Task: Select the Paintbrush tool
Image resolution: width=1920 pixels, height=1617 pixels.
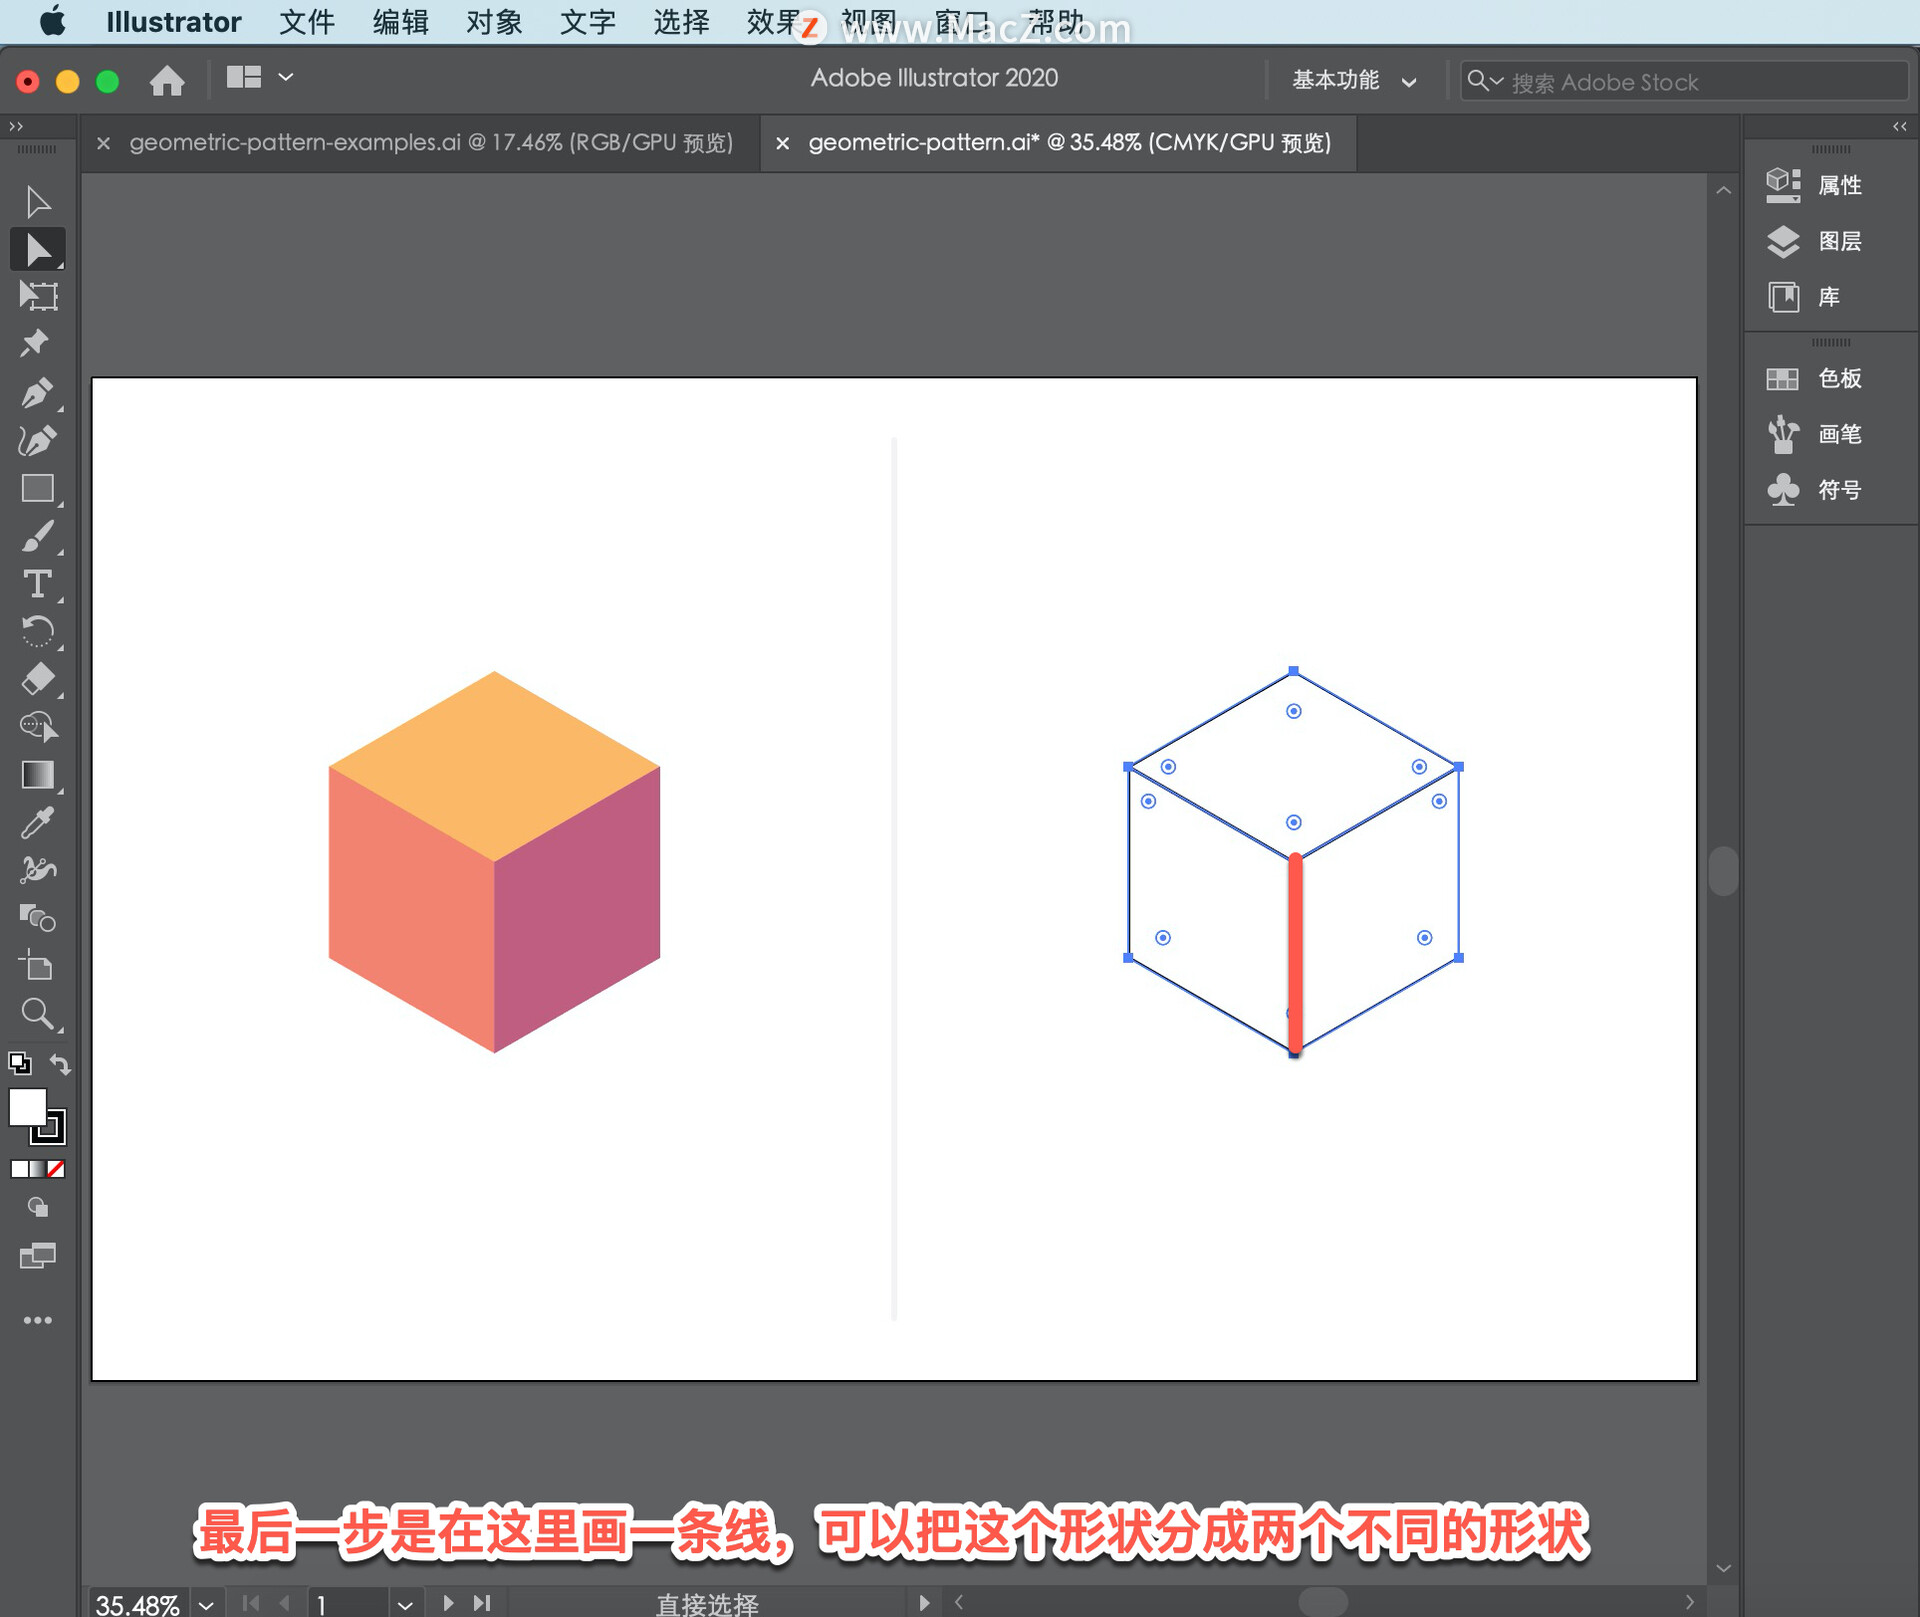Action: [37, 536]
